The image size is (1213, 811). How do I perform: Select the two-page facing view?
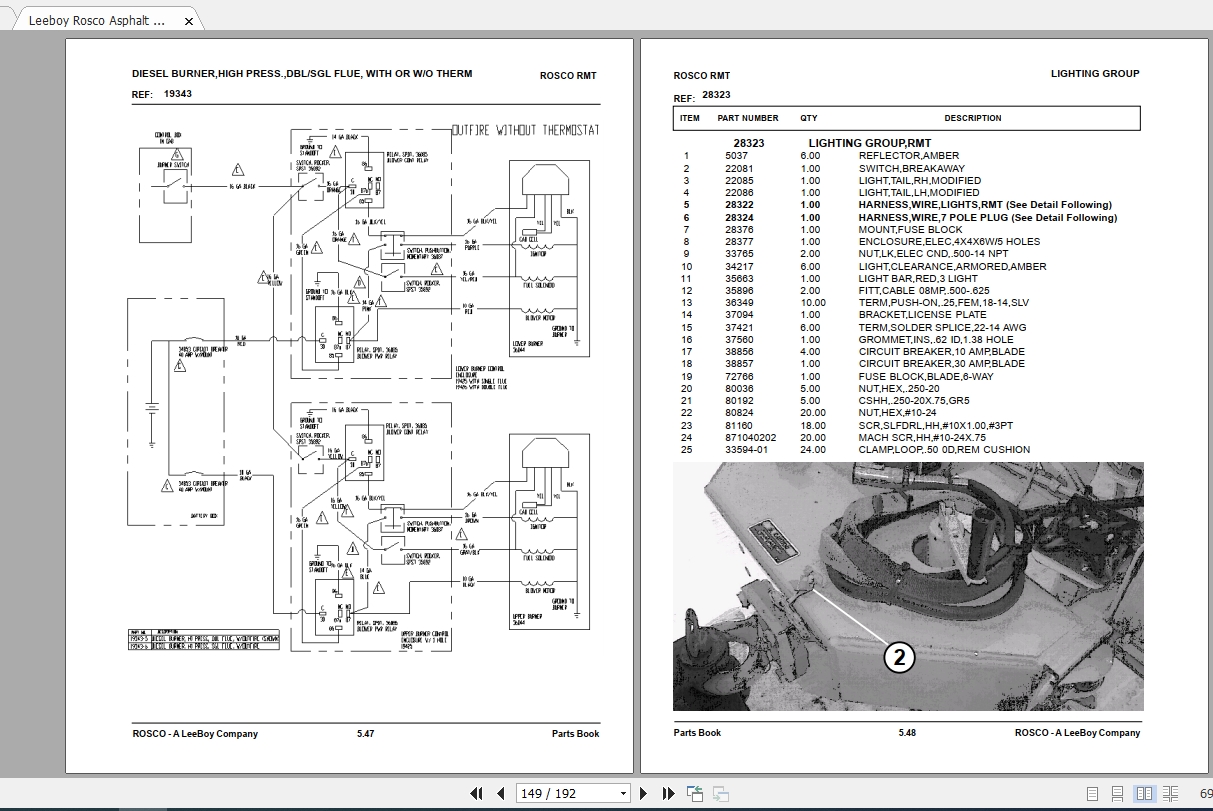[x=1144, y=794]
